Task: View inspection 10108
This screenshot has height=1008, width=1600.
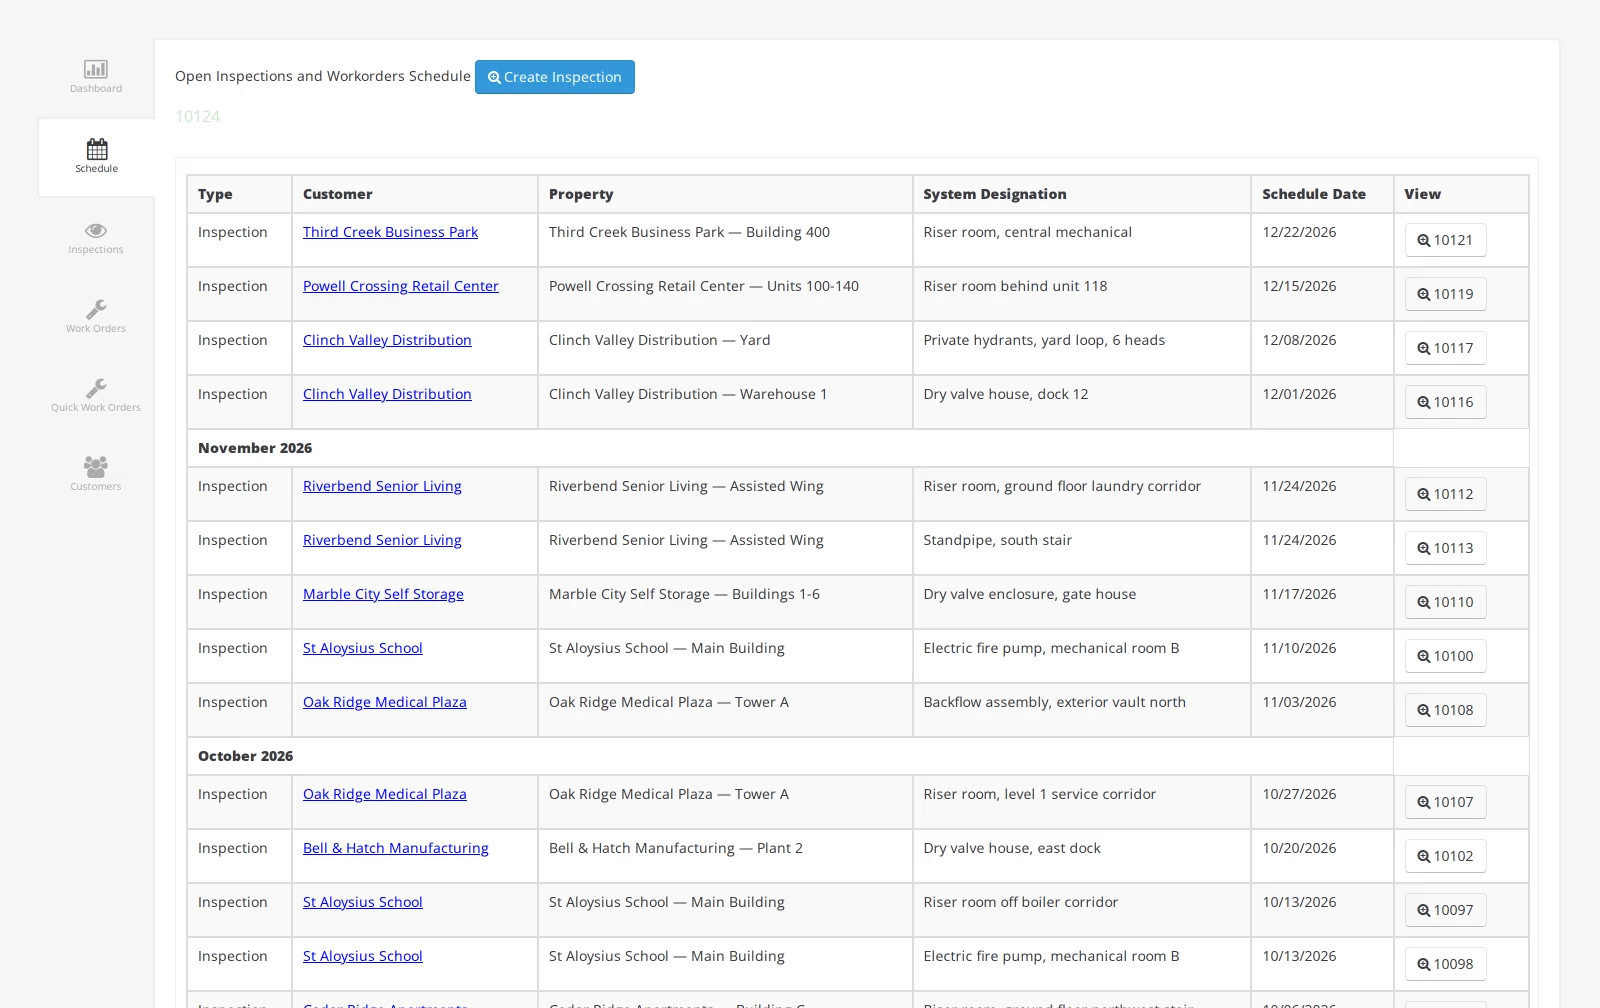Action: click(x=1445, y=710)
